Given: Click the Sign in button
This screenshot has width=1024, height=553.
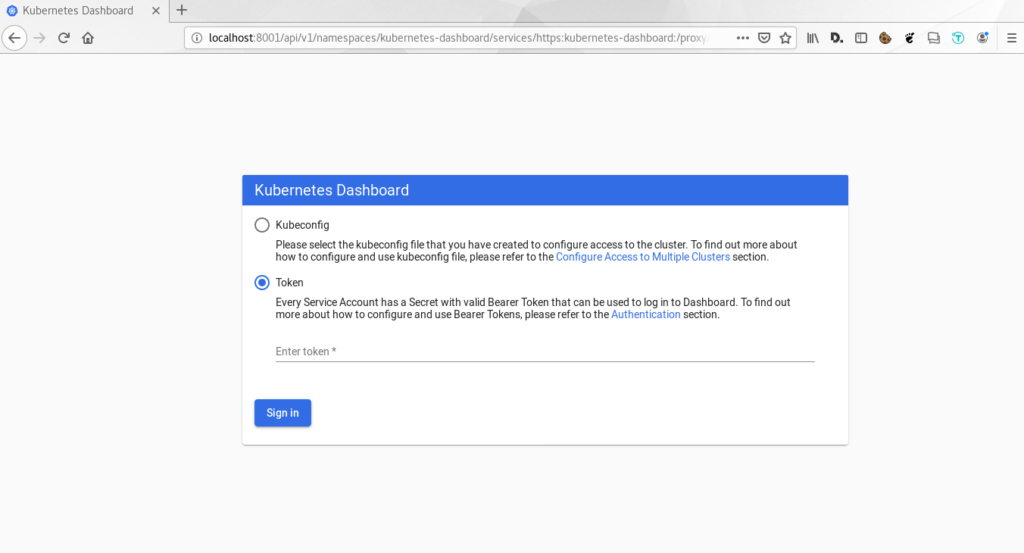Looking at the screenshot, I should click(x=283, y=413).
